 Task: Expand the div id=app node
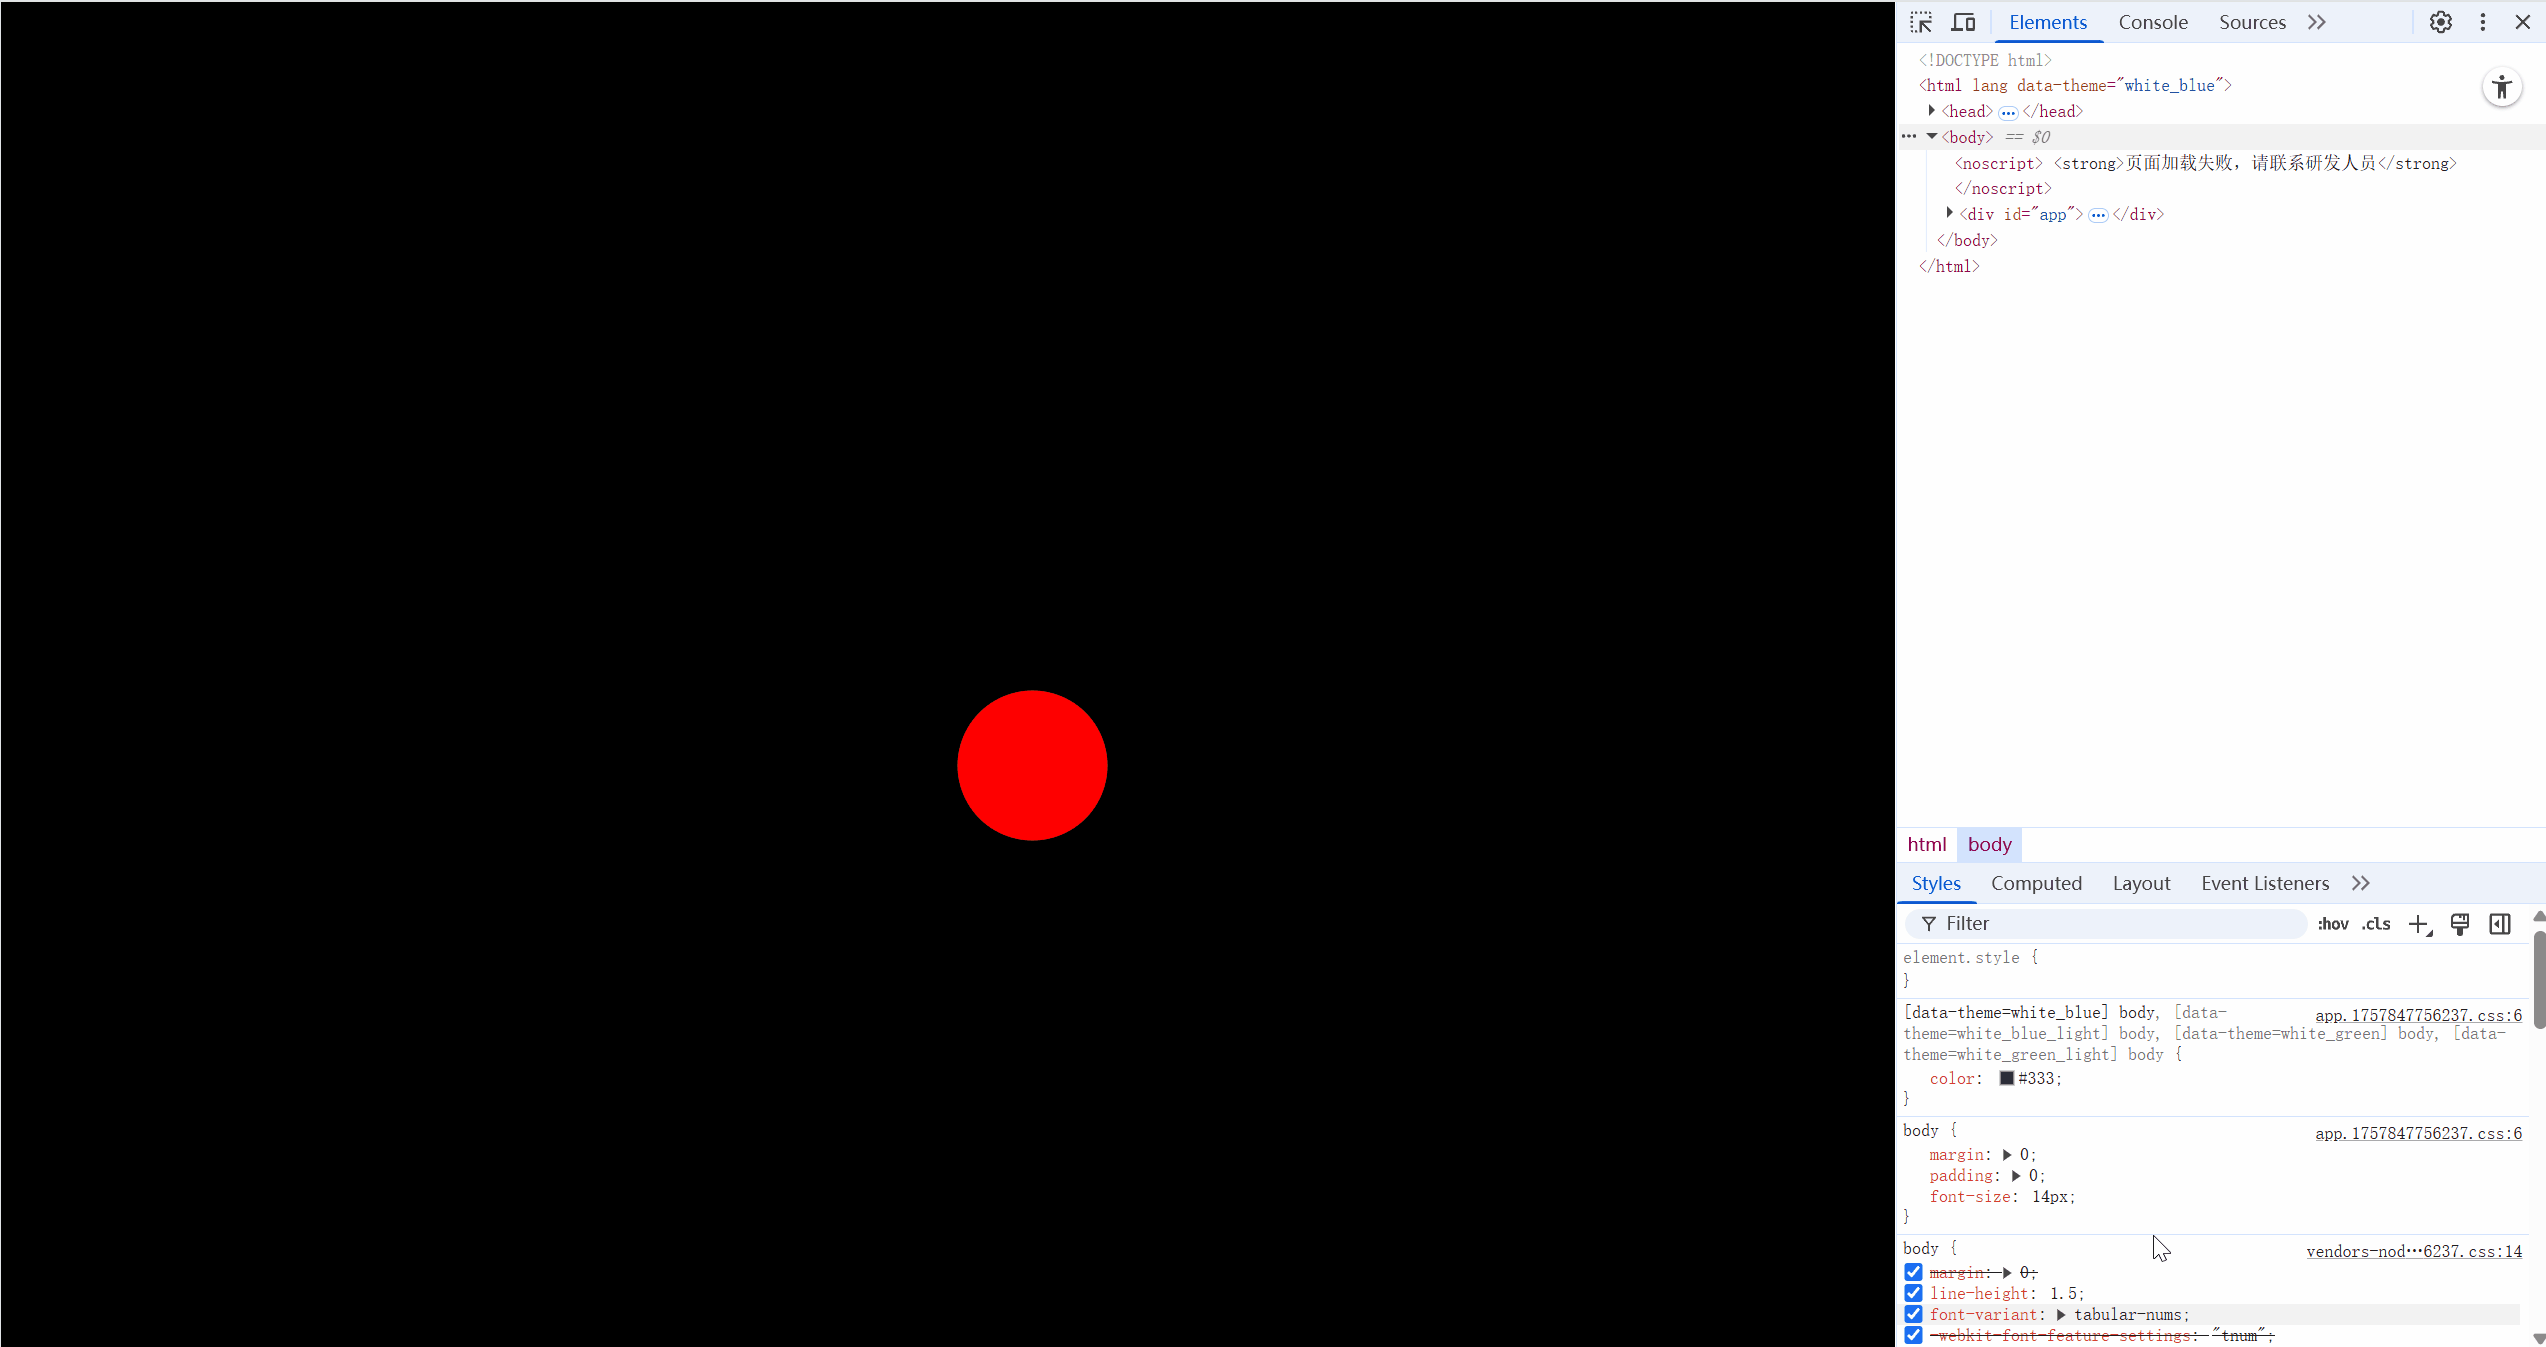point(1950,213)
